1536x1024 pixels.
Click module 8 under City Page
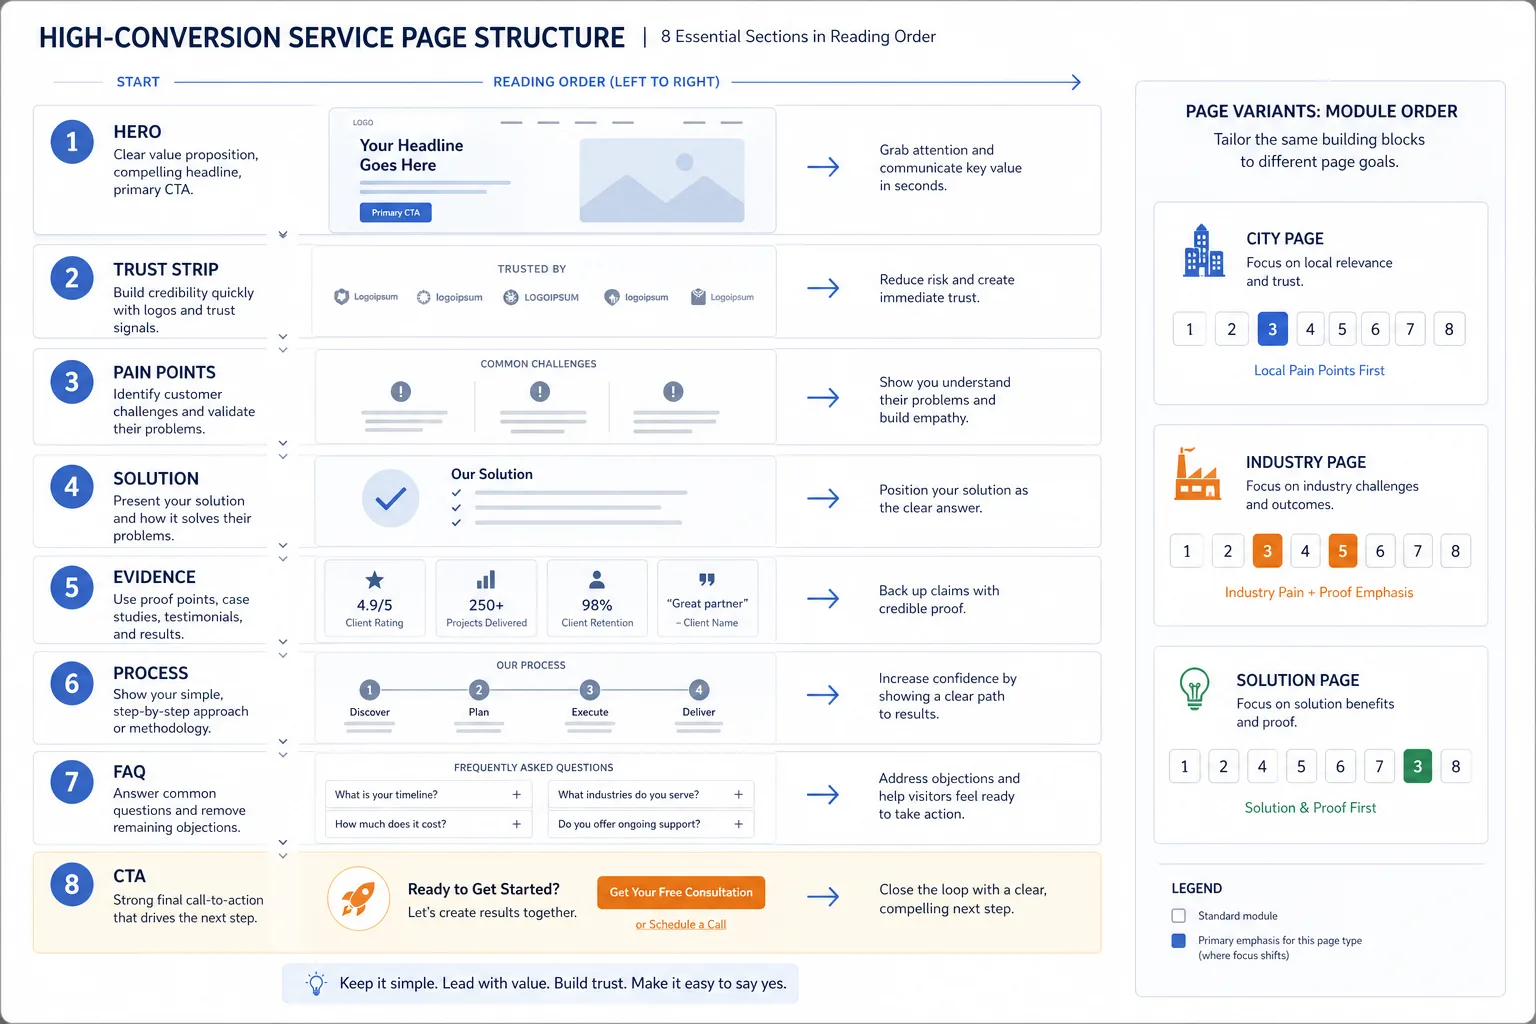[x=1449, y=329]
